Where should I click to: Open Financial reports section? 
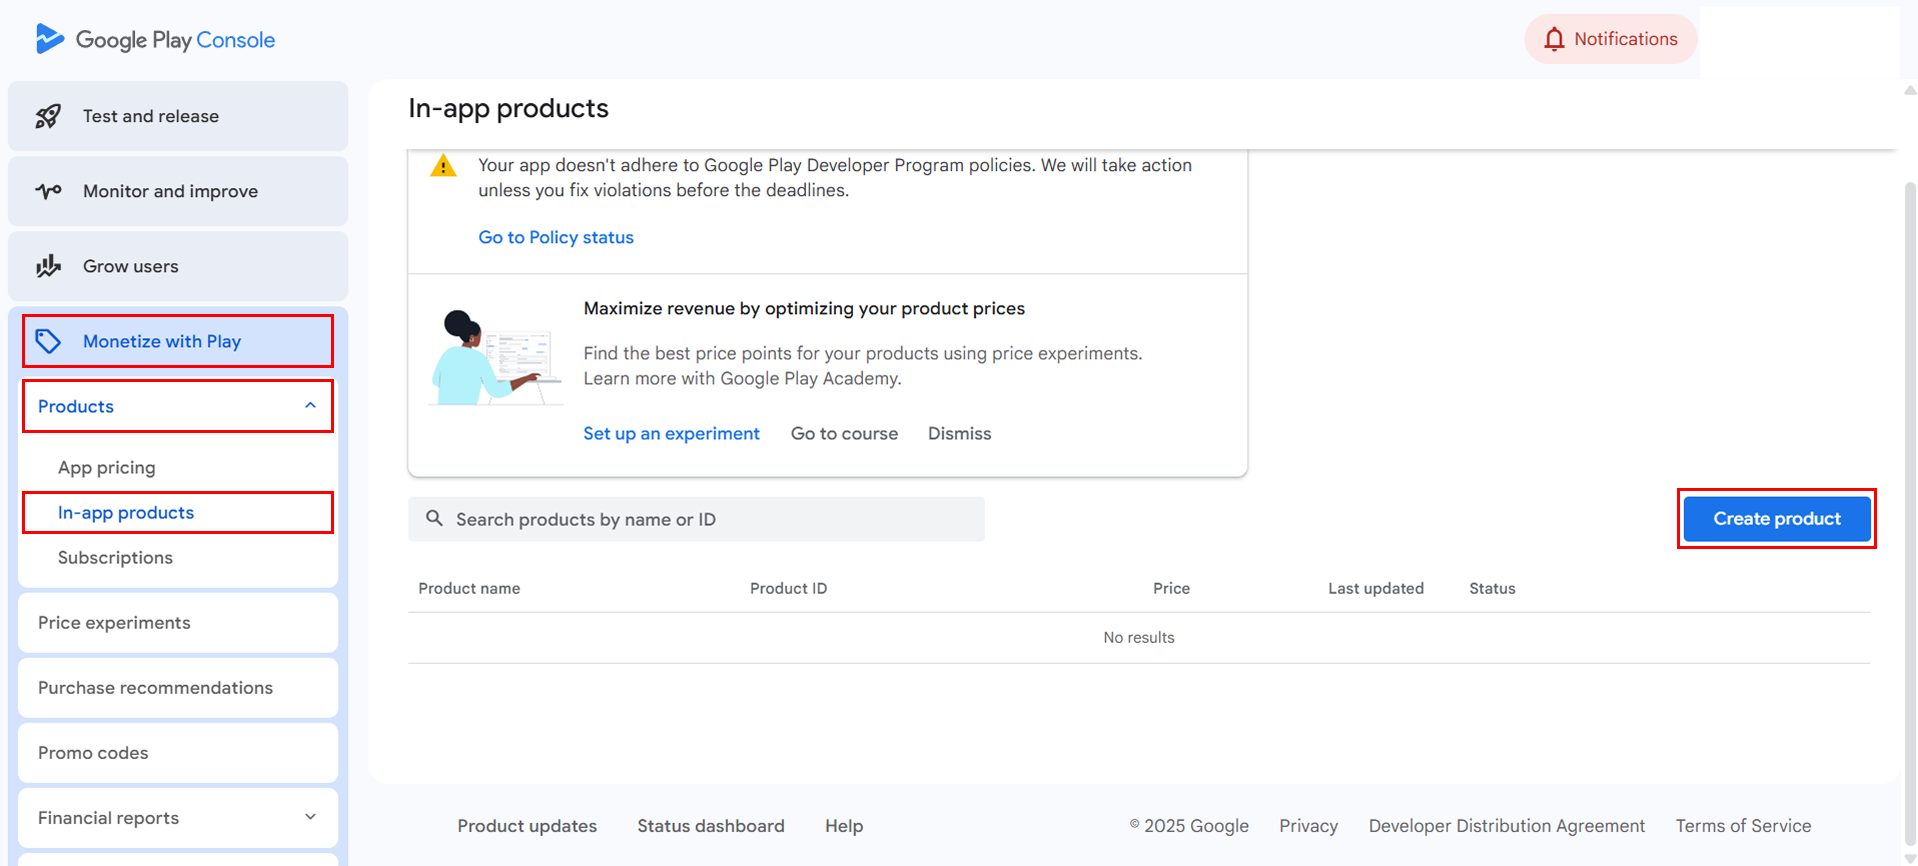[178, 817]
